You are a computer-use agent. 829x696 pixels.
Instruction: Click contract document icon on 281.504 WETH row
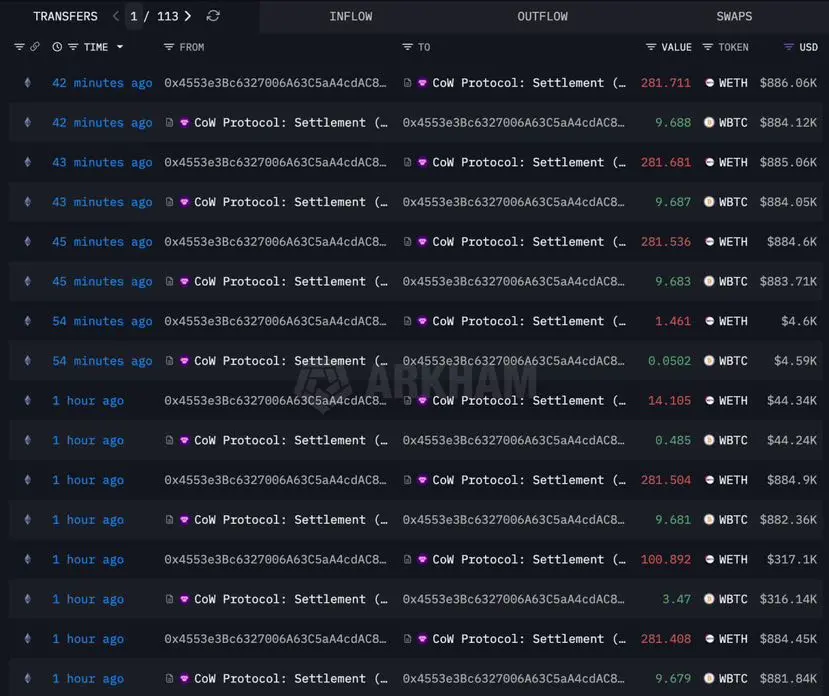407,480
